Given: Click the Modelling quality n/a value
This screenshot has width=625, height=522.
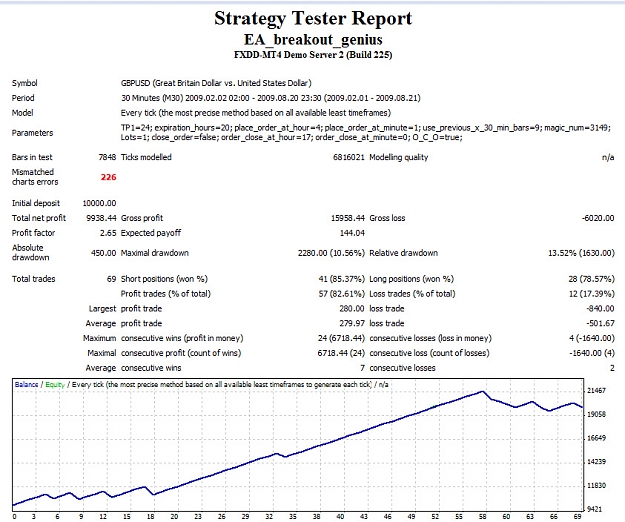Looking at the screenshot, I should pos(608,158).
